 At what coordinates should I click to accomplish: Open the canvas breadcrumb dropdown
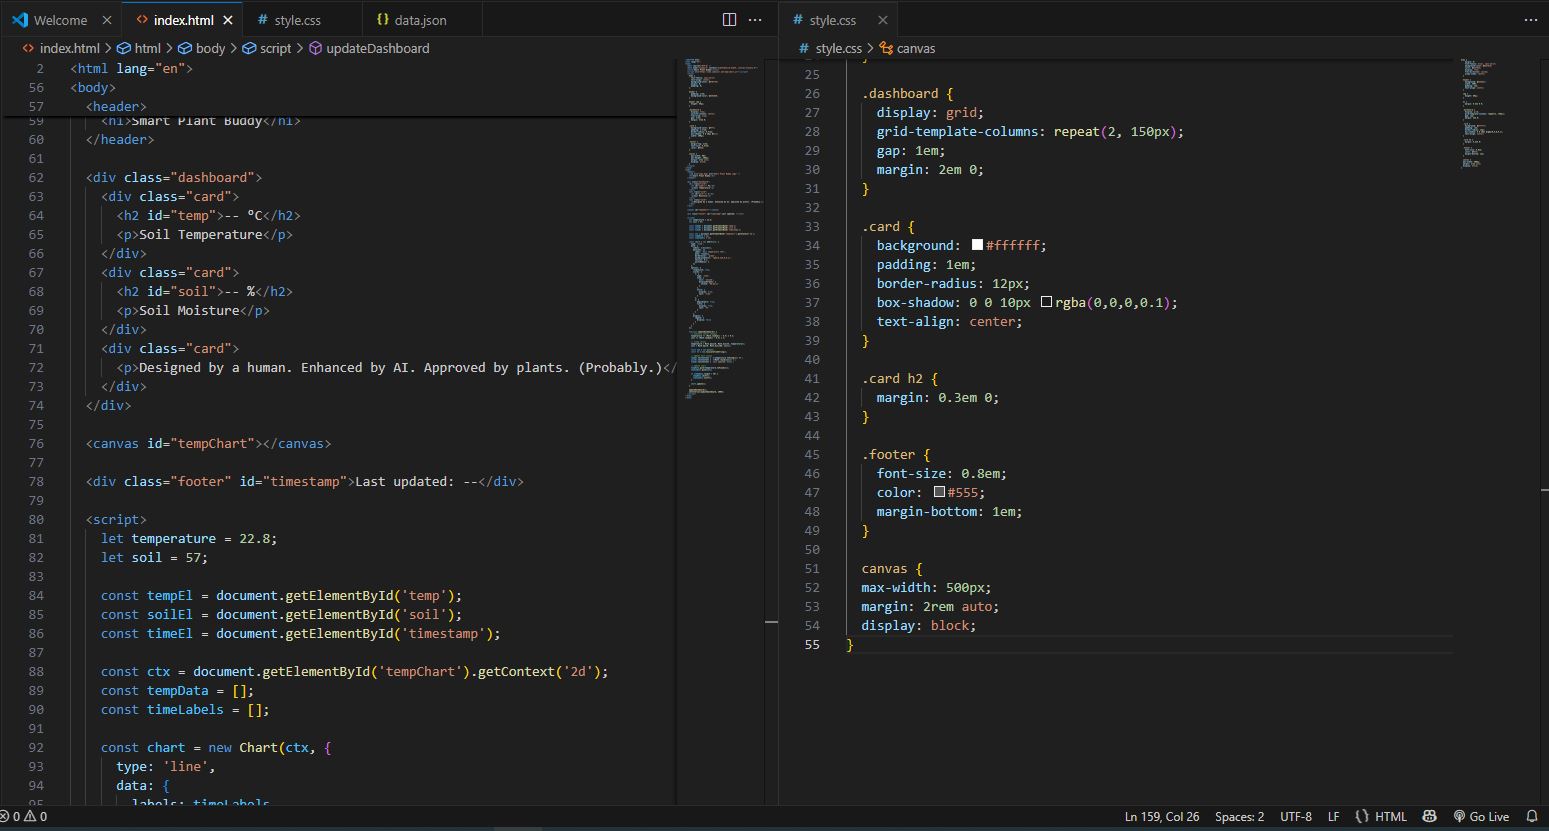pyautogui.click(x=907, y=48)
